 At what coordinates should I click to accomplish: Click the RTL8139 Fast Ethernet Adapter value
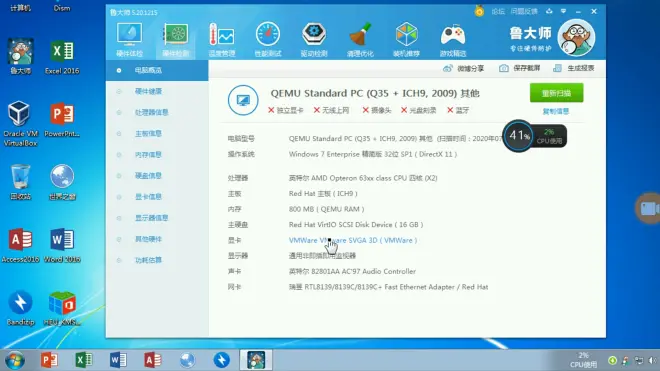point(388,287)
